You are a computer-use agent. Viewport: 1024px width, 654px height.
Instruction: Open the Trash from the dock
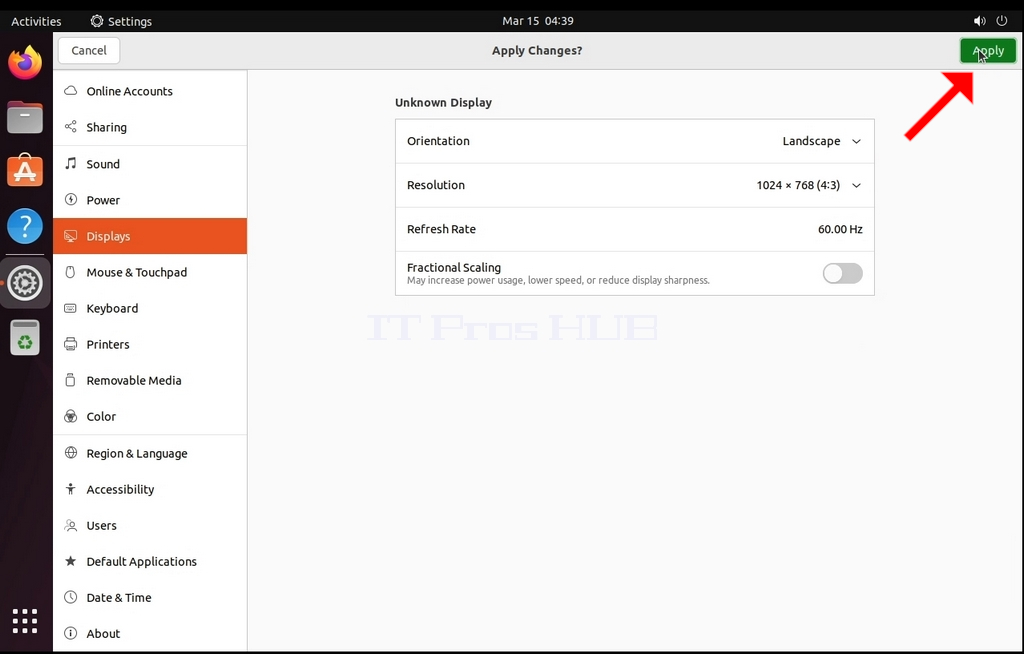click(x=25, y=338)
